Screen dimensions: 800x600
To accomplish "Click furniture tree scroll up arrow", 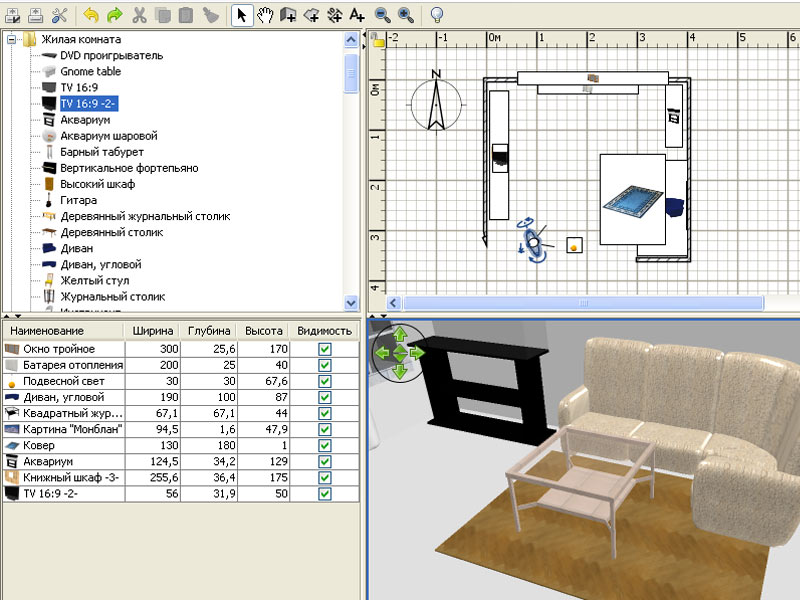I will coord(351,39).
